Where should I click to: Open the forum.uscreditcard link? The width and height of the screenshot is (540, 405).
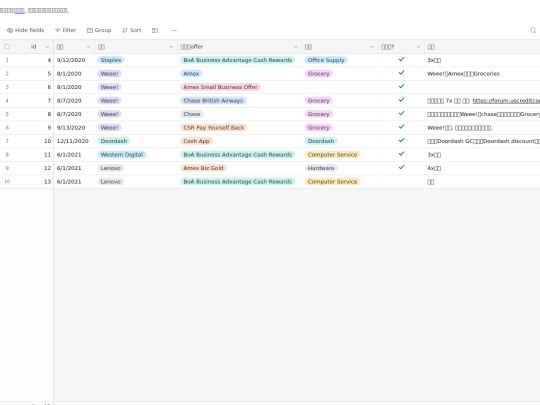click(x=506, y=101)
